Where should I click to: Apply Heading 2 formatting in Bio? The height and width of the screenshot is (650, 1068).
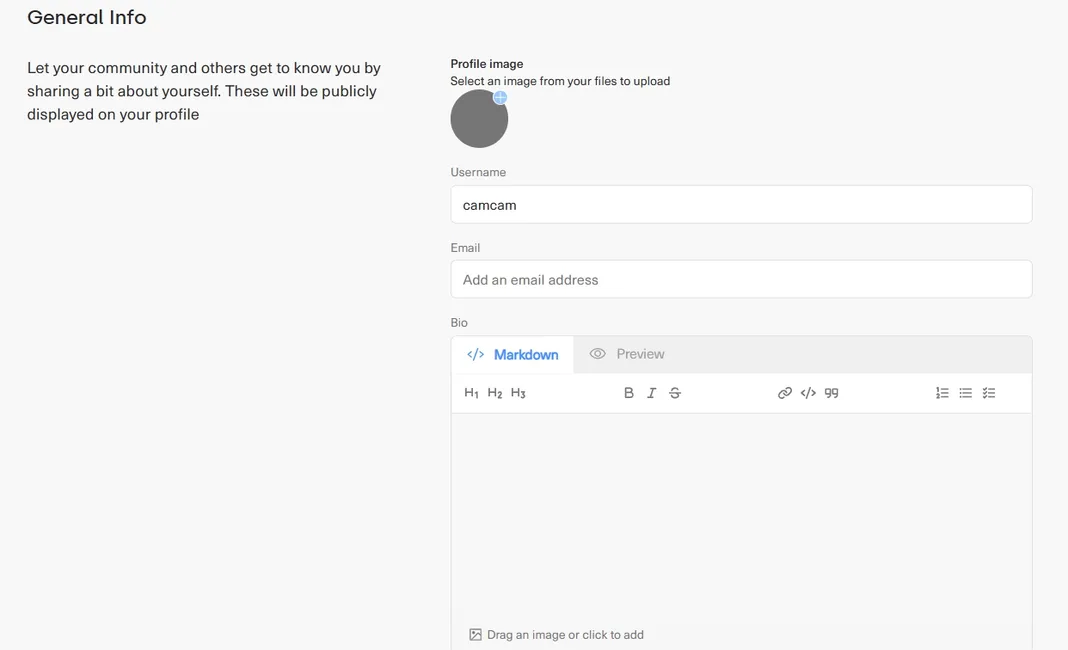[495, 393]
